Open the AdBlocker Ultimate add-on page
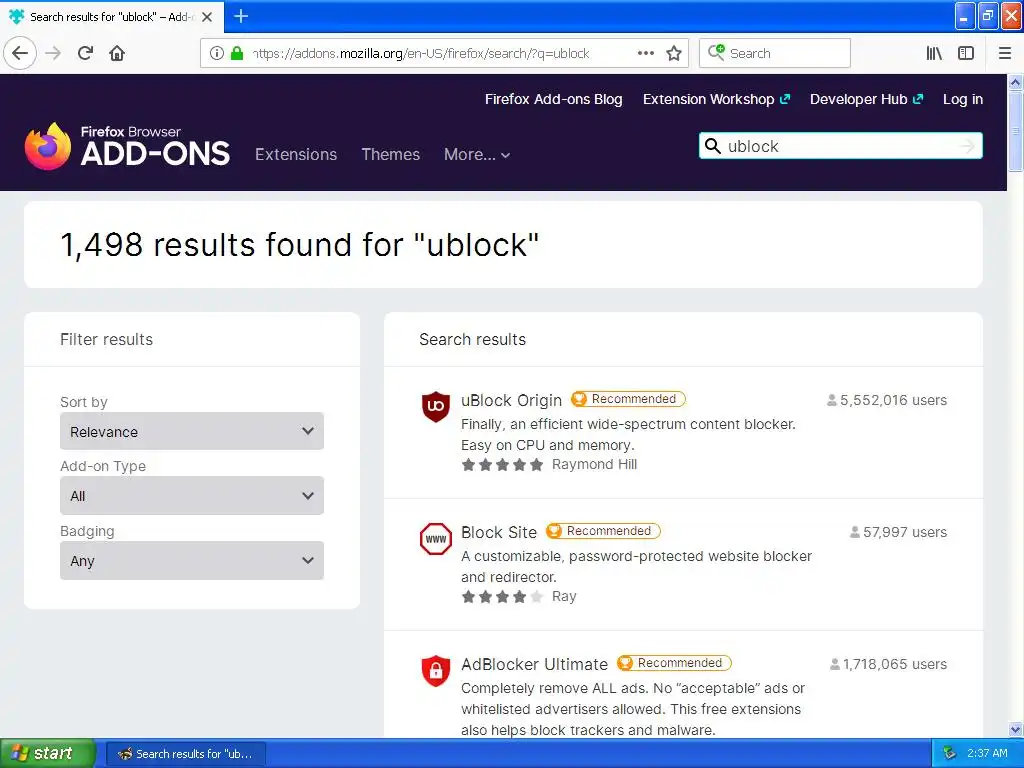 [x=534, y=664]
